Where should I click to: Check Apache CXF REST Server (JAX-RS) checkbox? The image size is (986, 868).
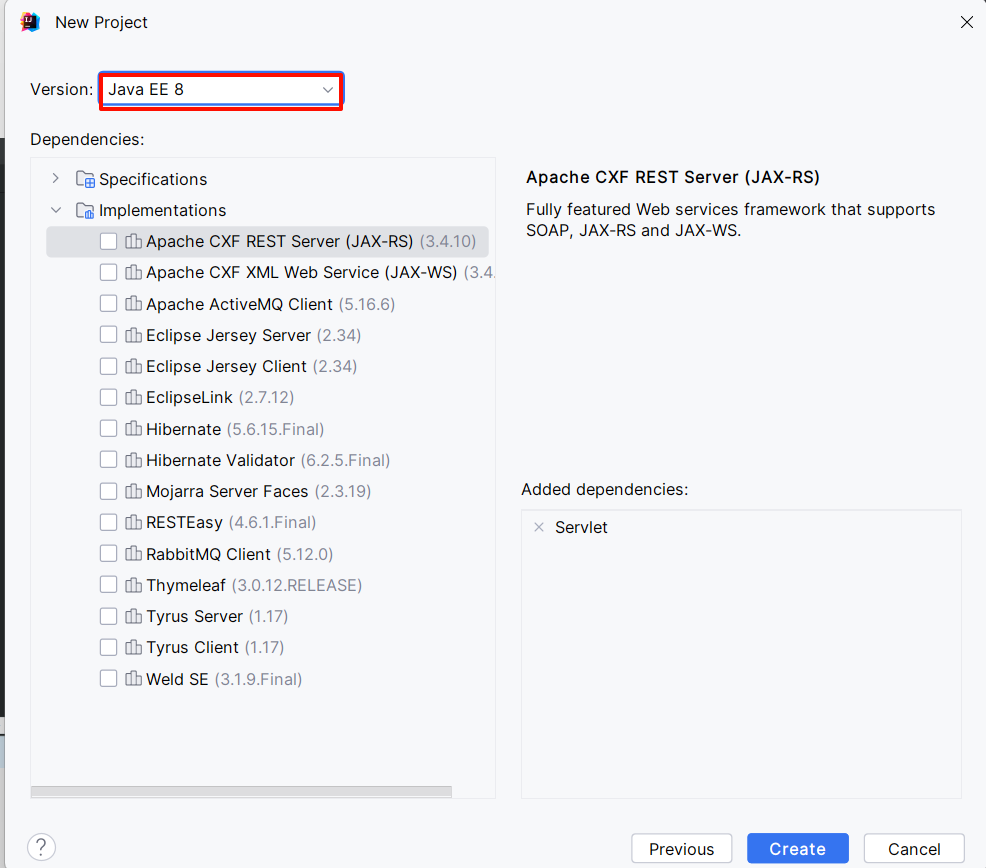pos(108,242)
